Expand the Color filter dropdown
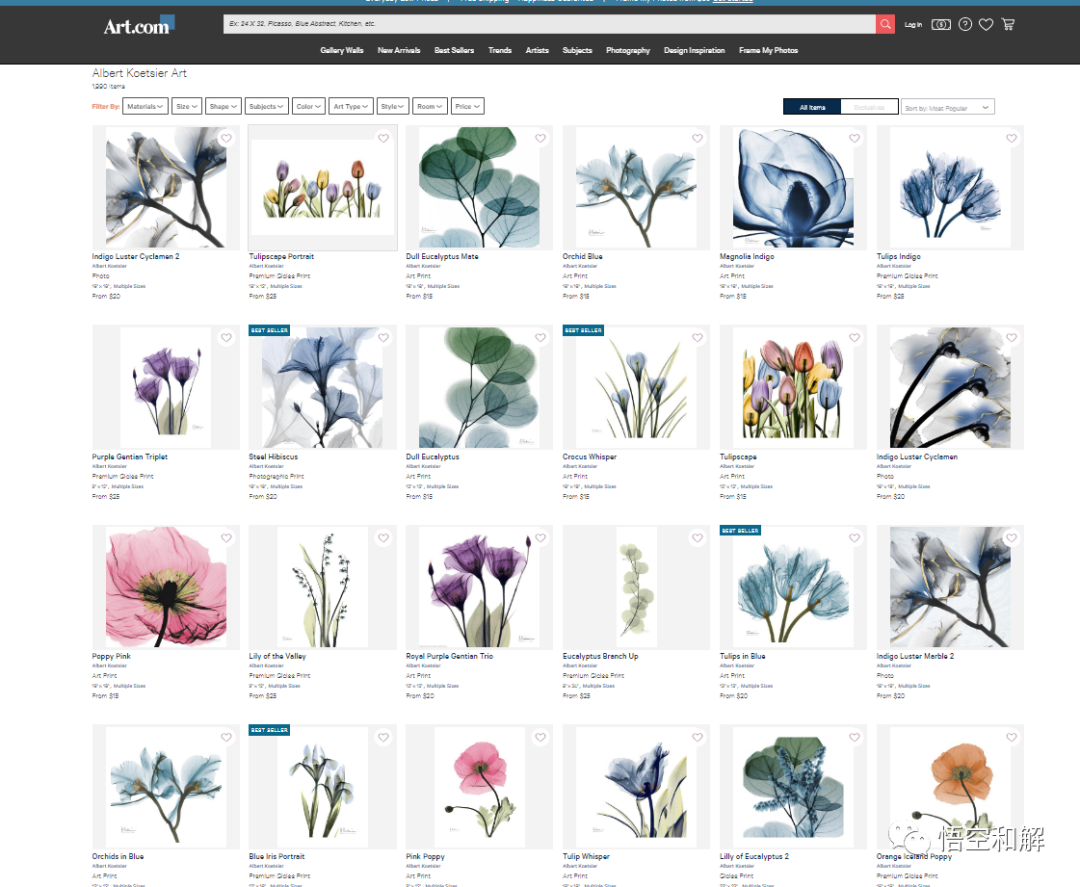The image size is (1080, 887). [x=308, y=106]
